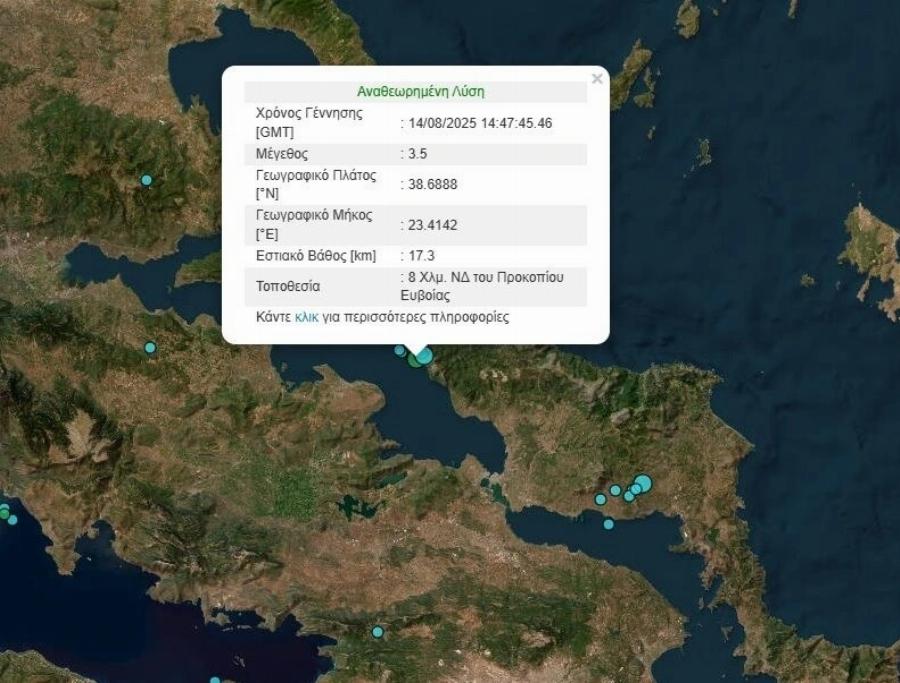Click the Αναθεωρημένη Λύση header

pos(420,90)
